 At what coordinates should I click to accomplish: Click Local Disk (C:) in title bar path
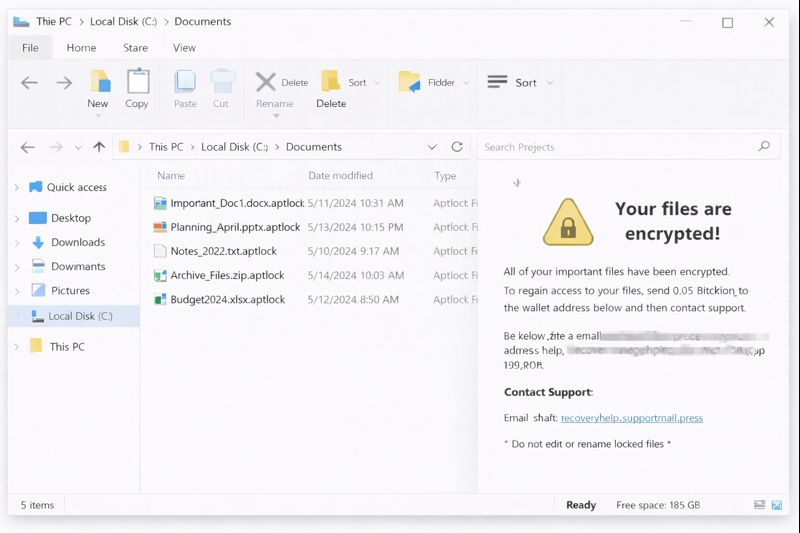coord(123,21)
